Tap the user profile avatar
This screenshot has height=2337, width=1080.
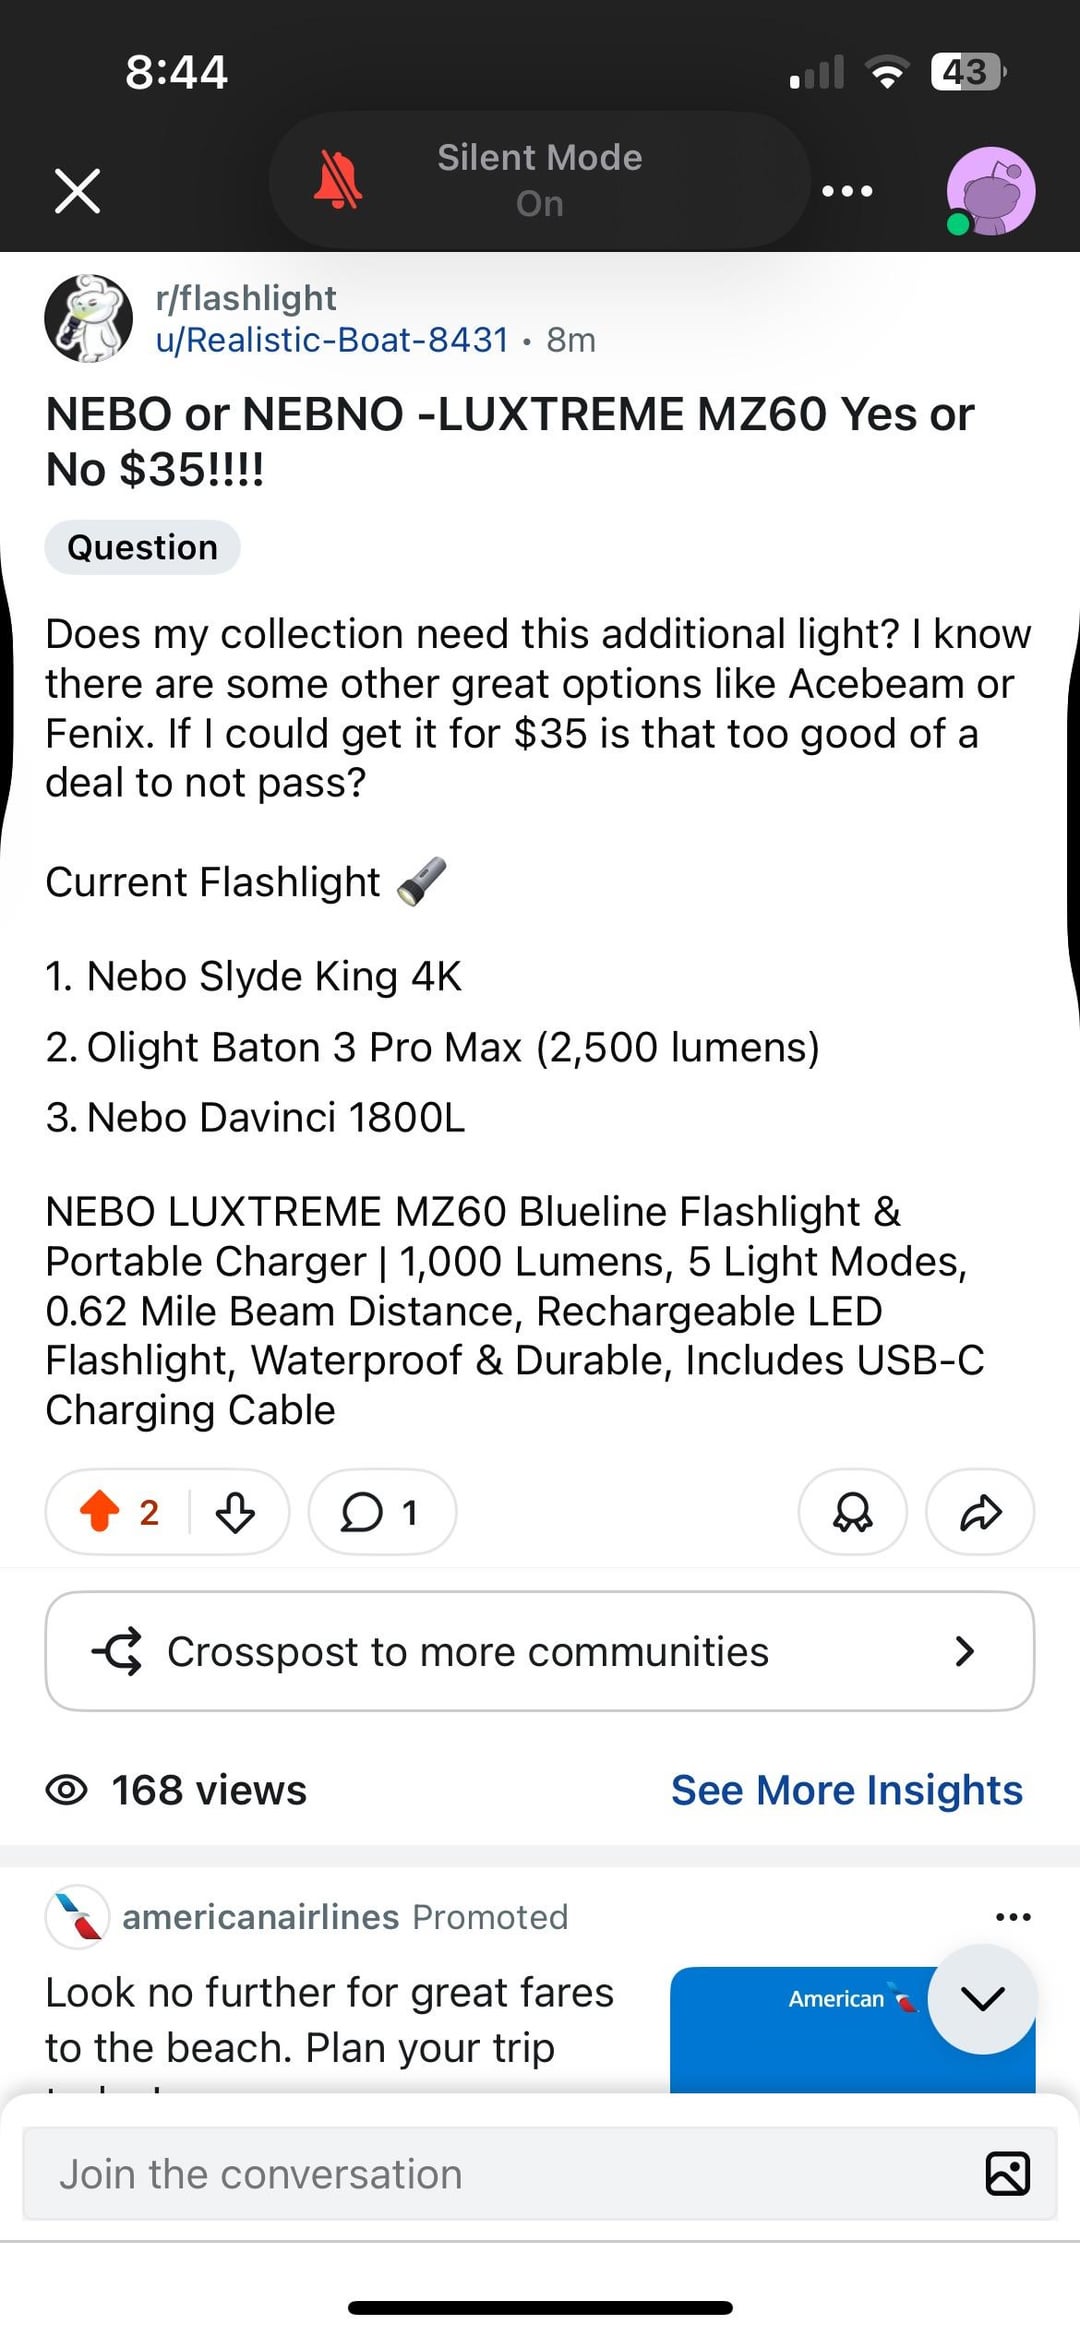(990, 190)
